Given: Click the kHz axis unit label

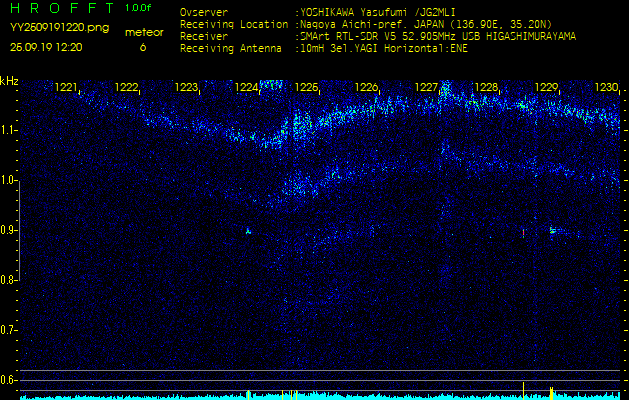Looking at the screenshot, I should coord(9,81).
